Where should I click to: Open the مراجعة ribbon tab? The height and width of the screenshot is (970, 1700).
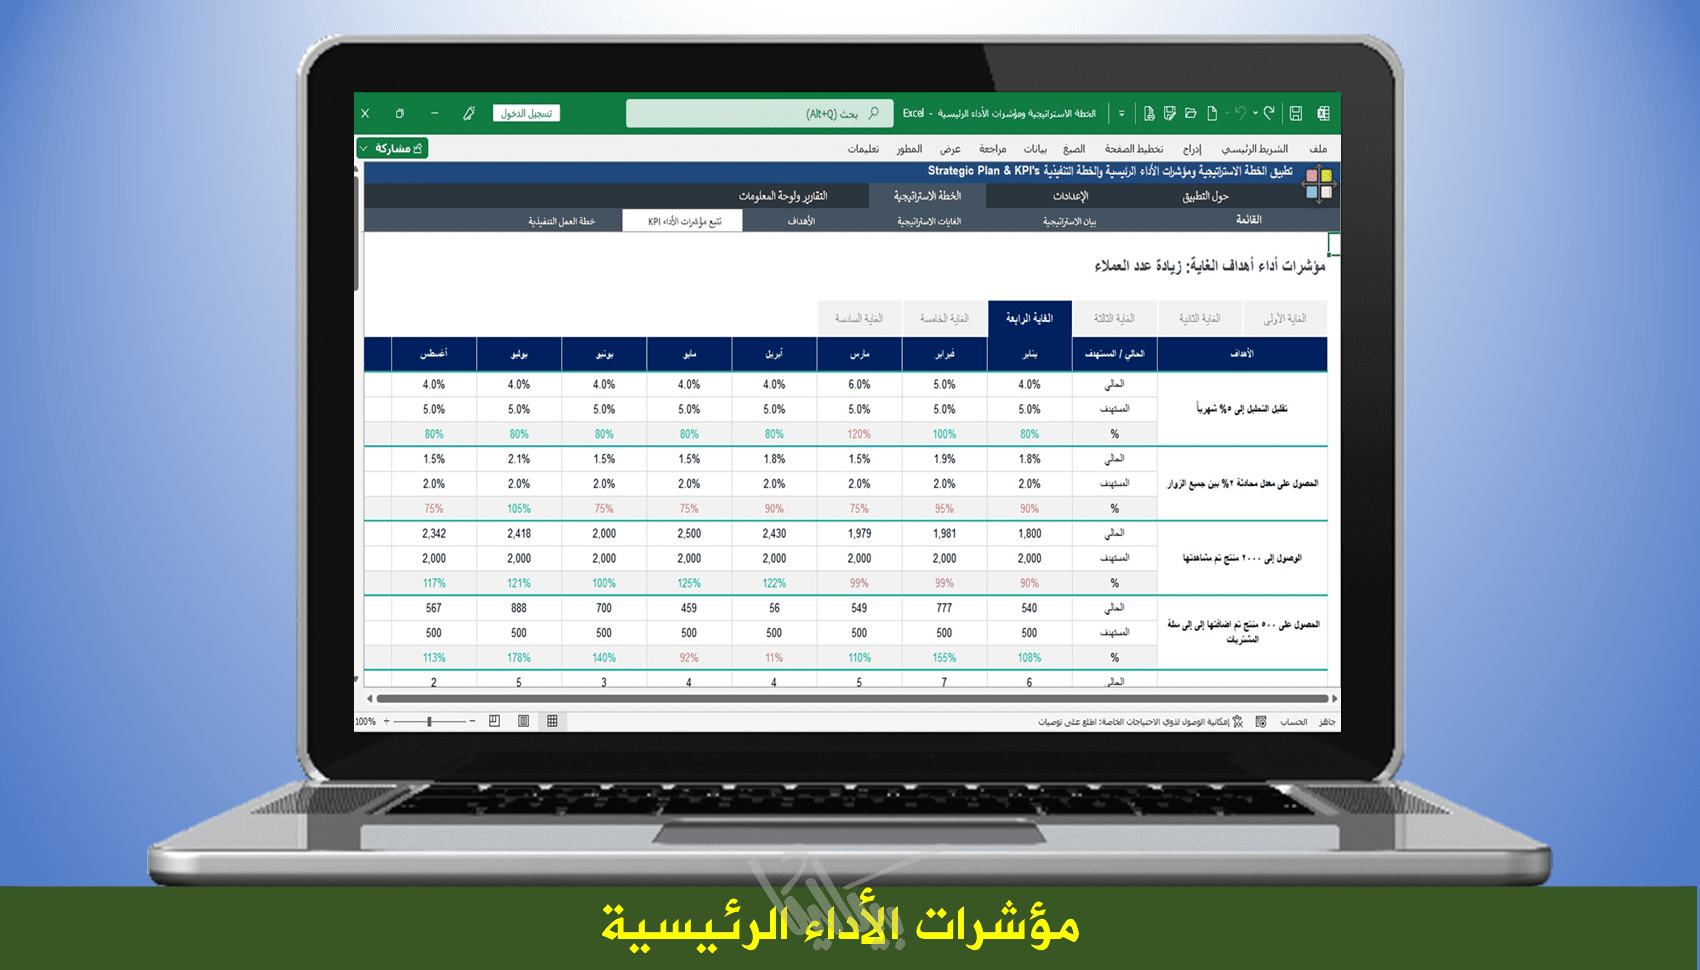992,149
